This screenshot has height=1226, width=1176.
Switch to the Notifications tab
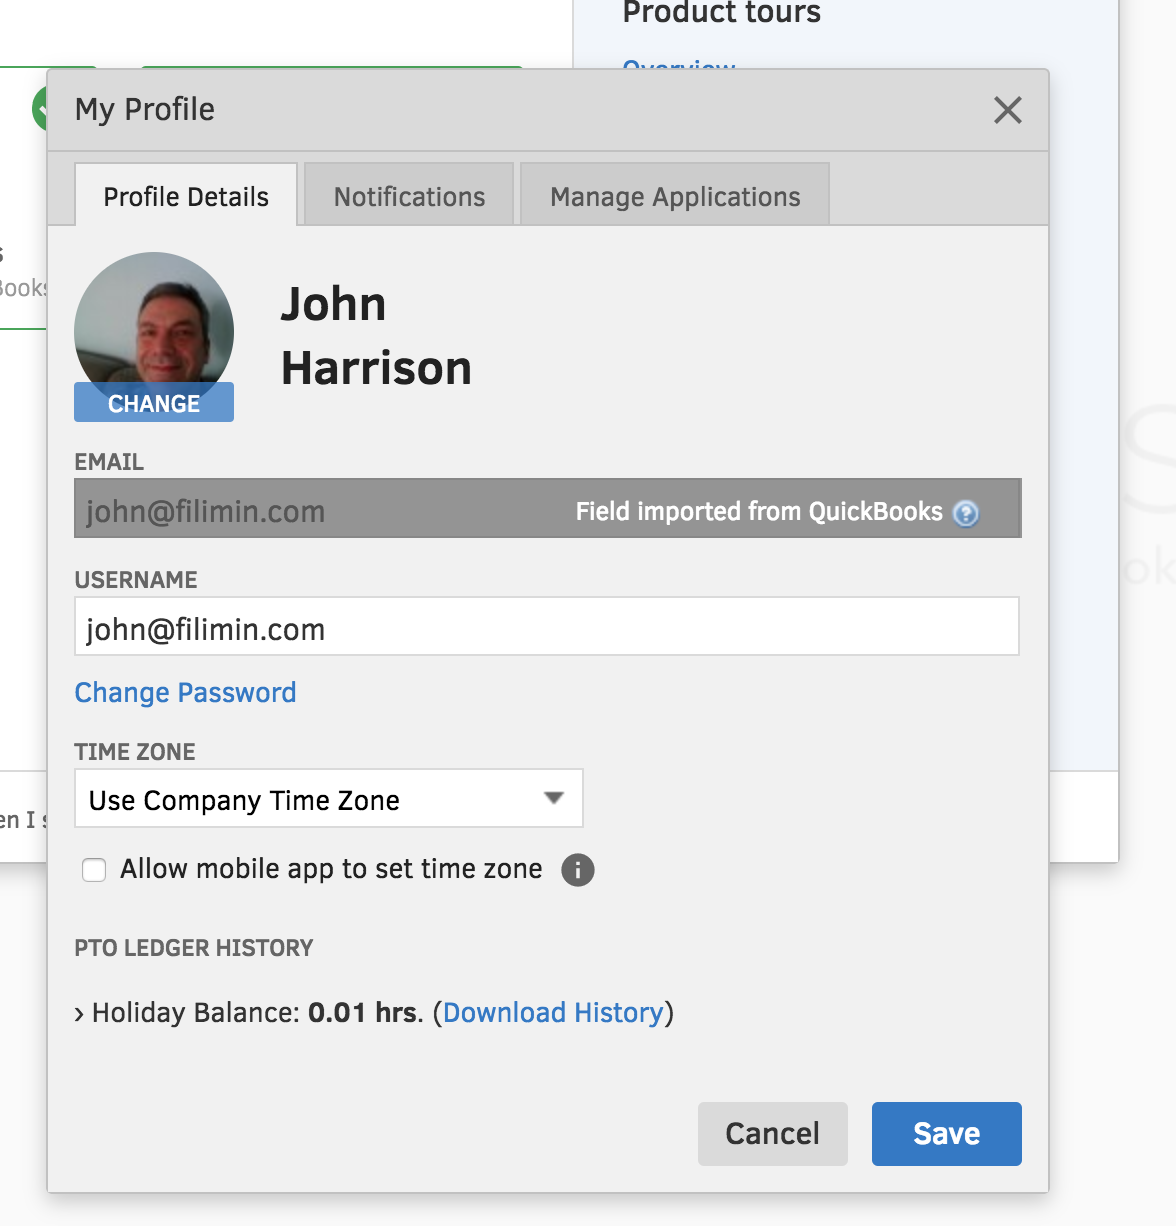(409, 196)
